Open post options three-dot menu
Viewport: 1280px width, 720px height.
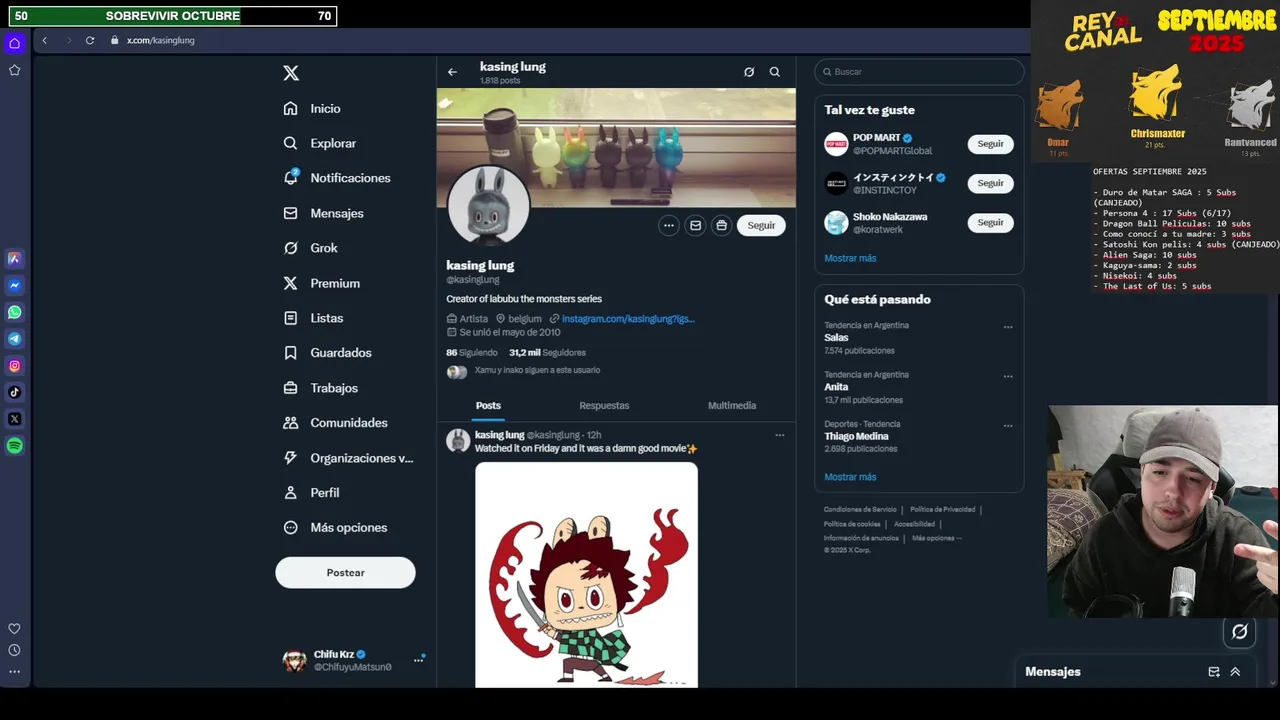click(780, 435)
